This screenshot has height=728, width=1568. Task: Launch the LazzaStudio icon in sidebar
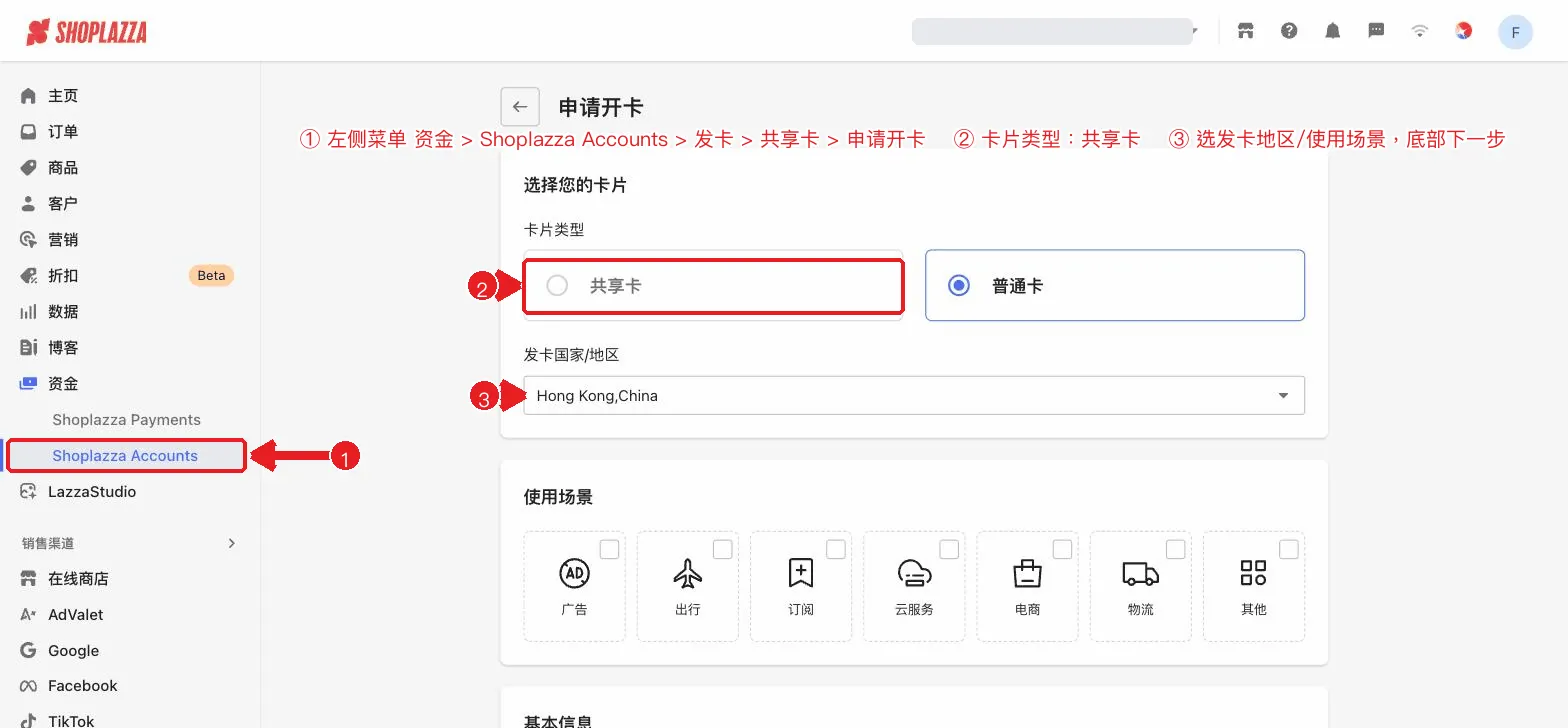pyautogui.click(x=28, y=492)
